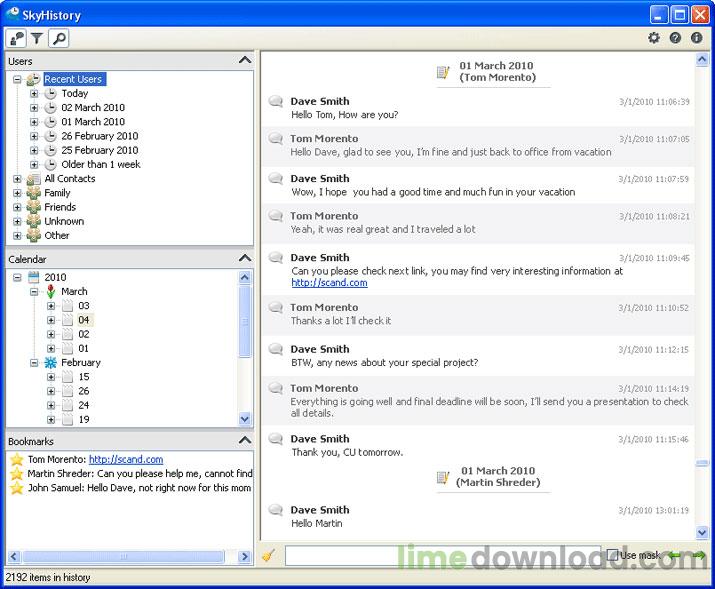The height and width of the screenshot is (589, 715).
Task: Click the Unknown group icon
Action: tap(33, 221)
